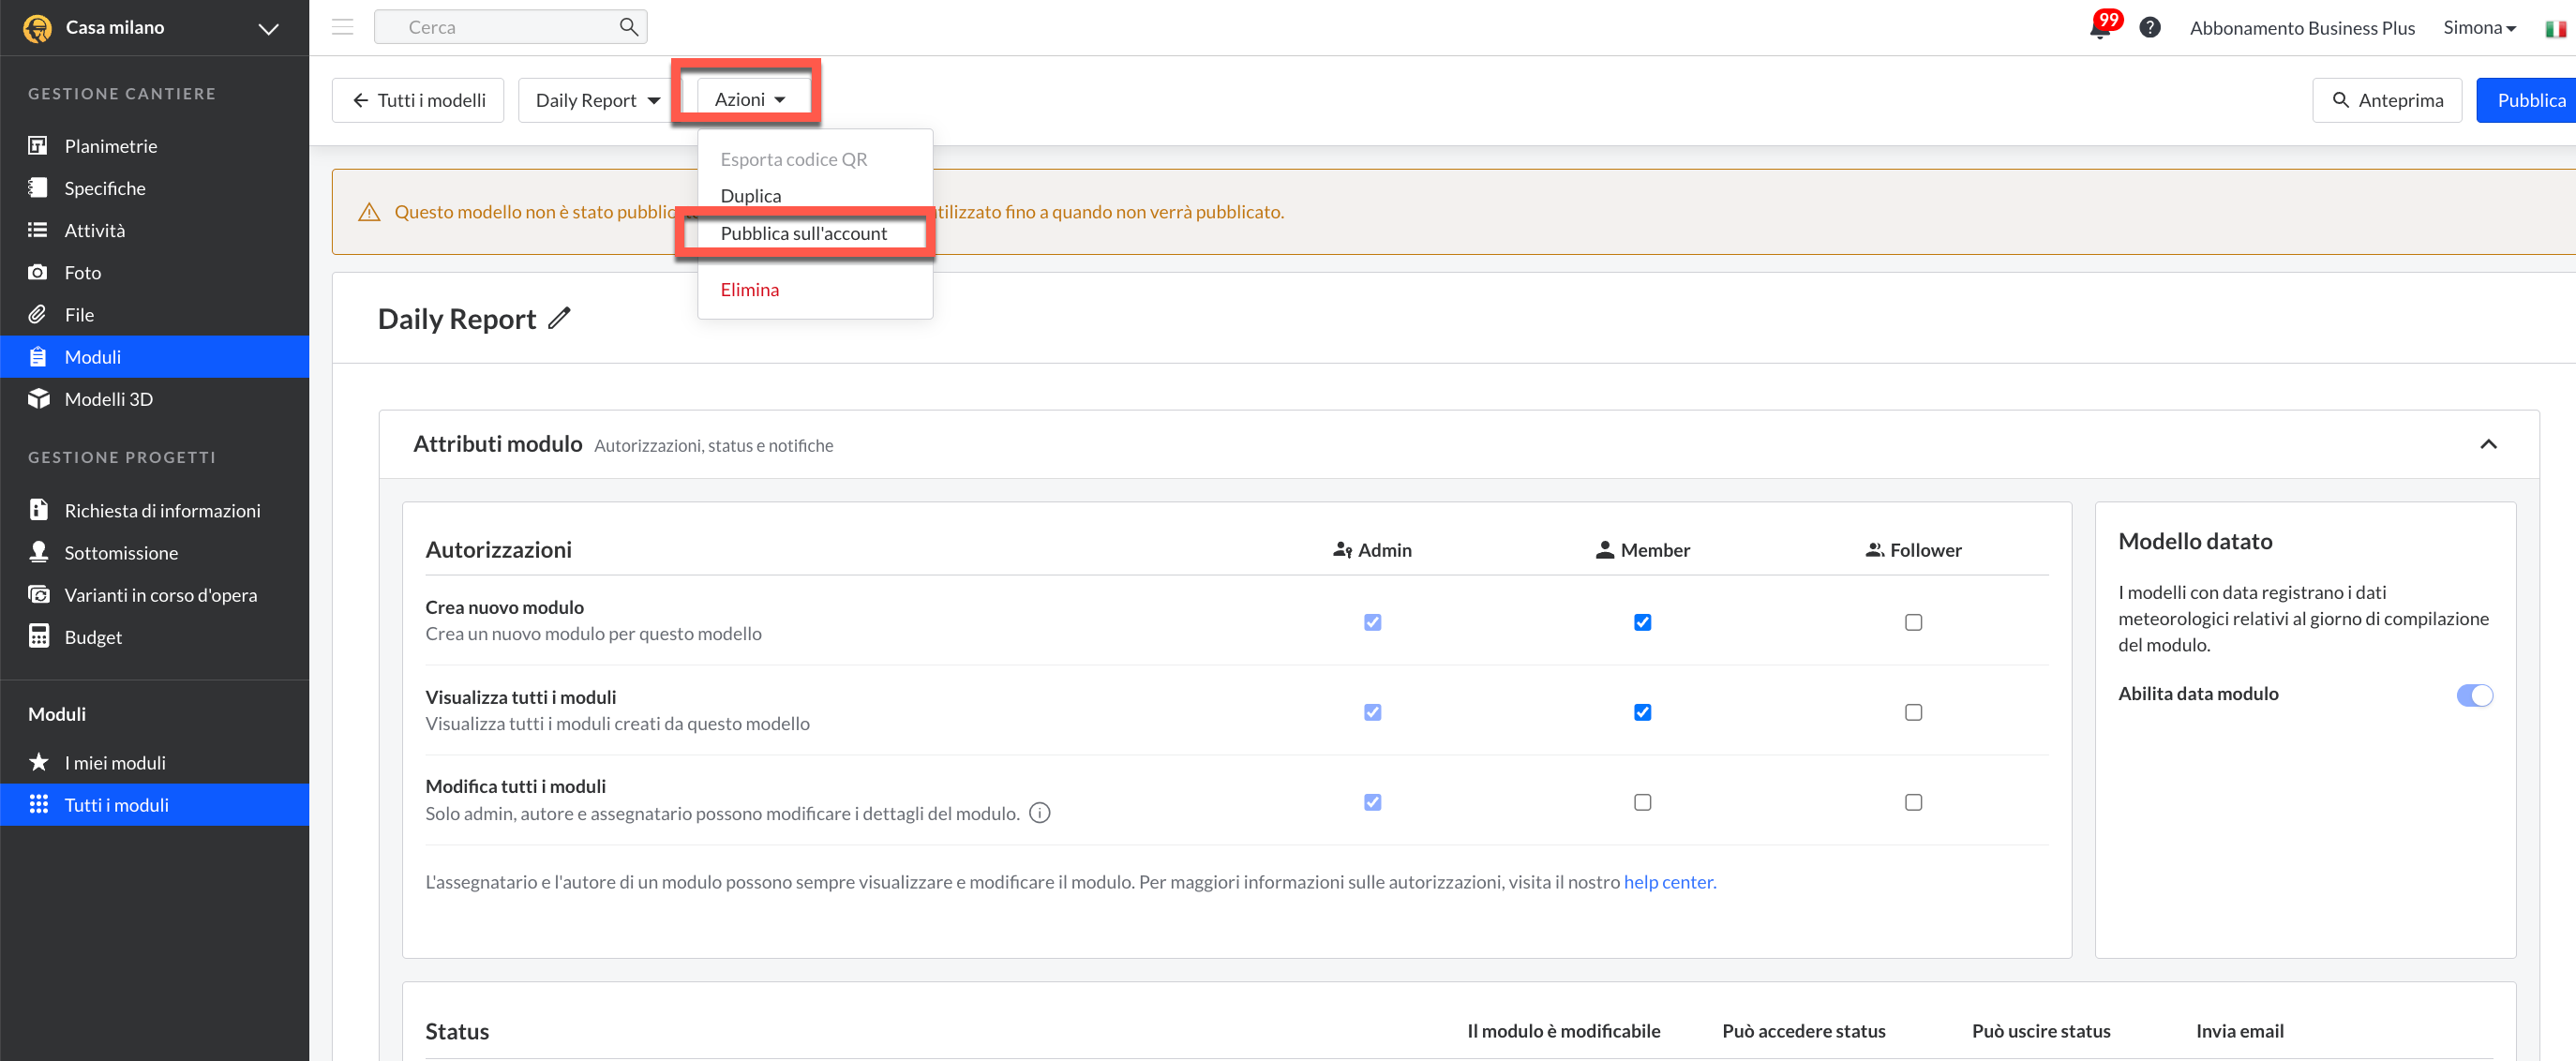Screen dimensions: 2576x1061
Task: Follow the help center link
Action: click(1667, 882)
